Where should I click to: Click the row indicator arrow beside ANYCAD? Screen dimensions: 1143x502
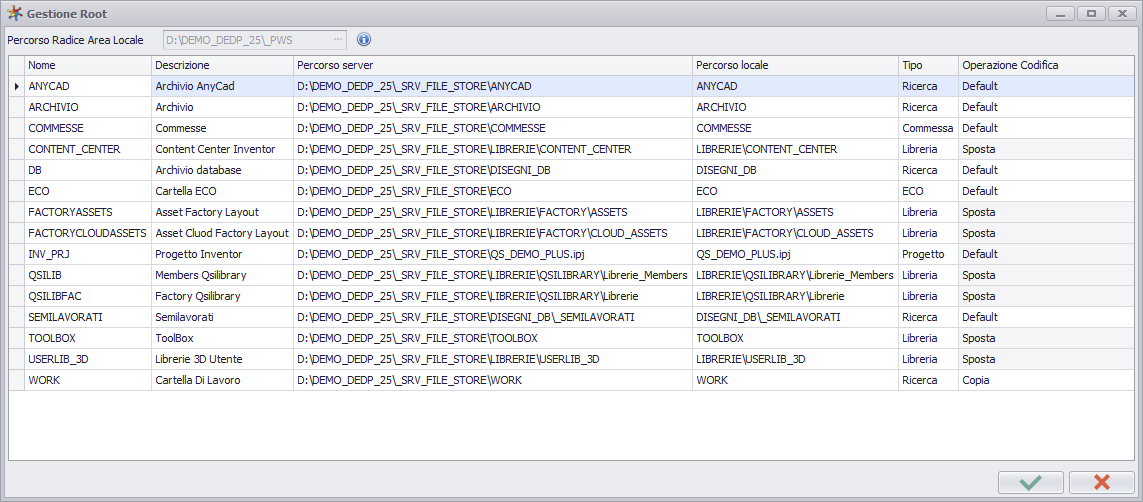17,86
